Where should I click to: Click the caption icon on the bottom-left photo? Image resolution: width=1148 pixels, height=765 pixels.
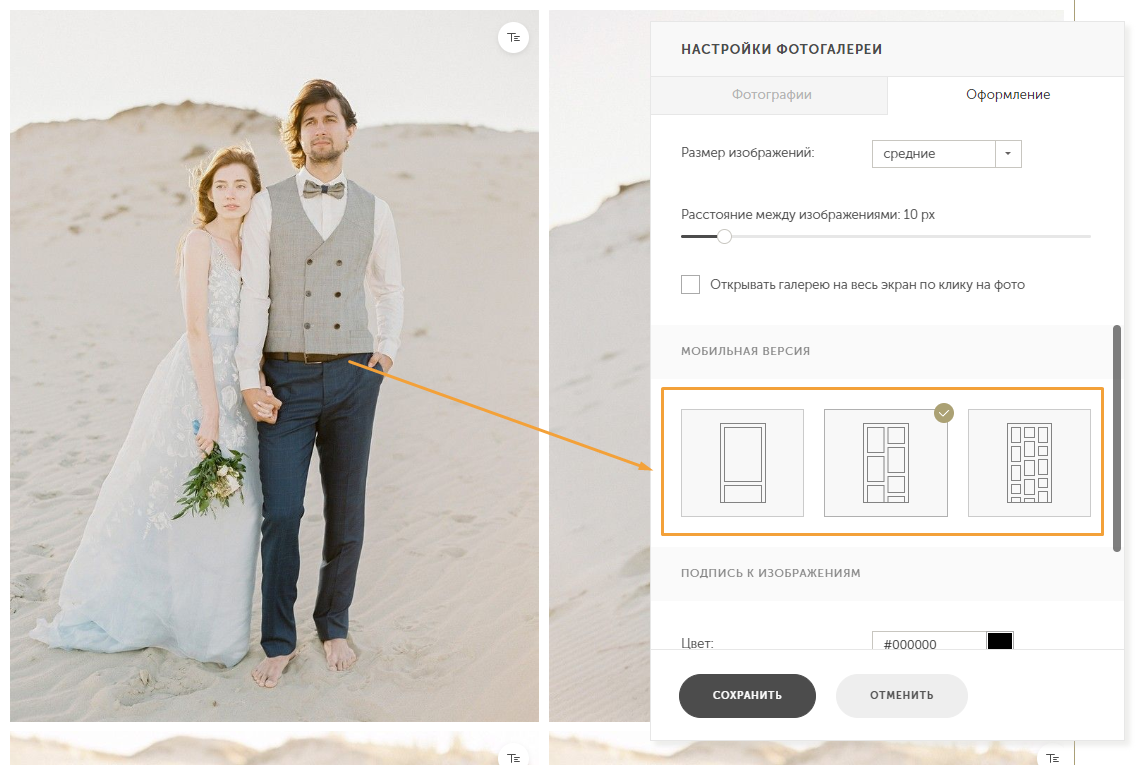[x=513, y=757]
